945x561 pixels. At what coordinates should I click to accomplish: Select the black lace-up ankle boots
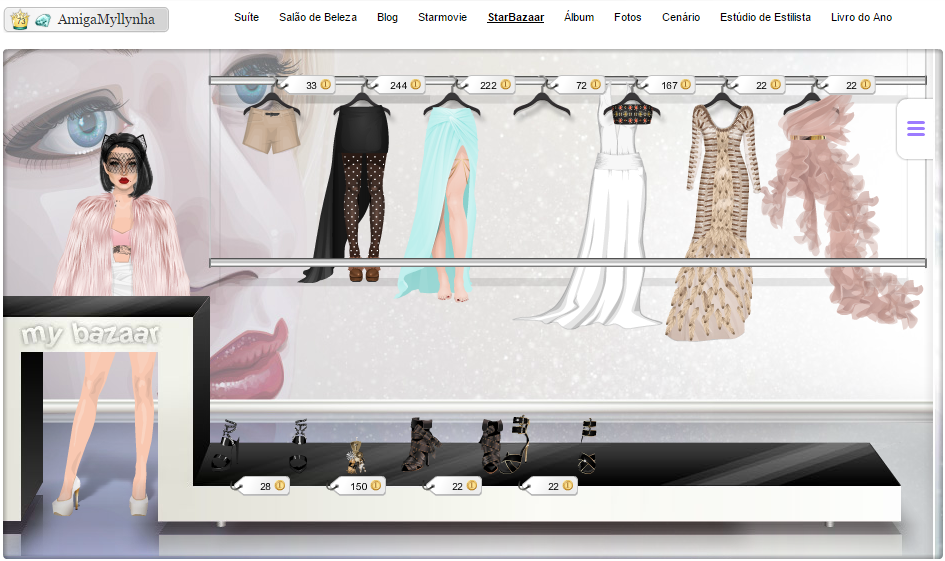(x=419, y=447)
